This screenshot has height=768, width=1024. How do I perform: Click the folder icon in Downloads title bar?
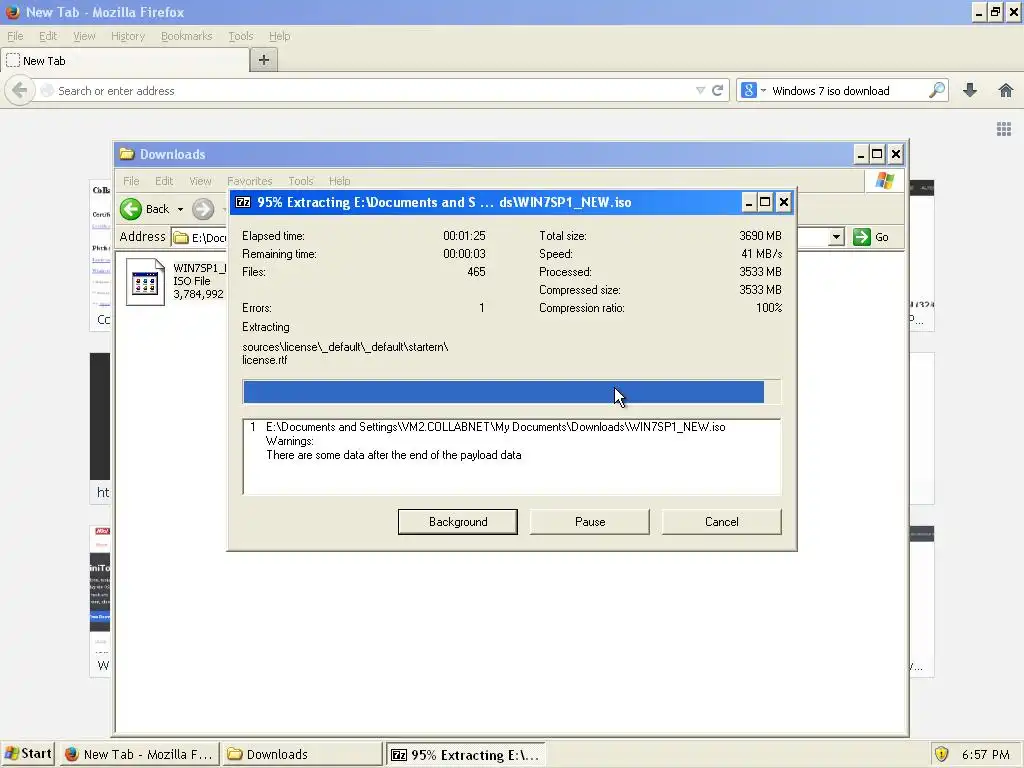127,154
